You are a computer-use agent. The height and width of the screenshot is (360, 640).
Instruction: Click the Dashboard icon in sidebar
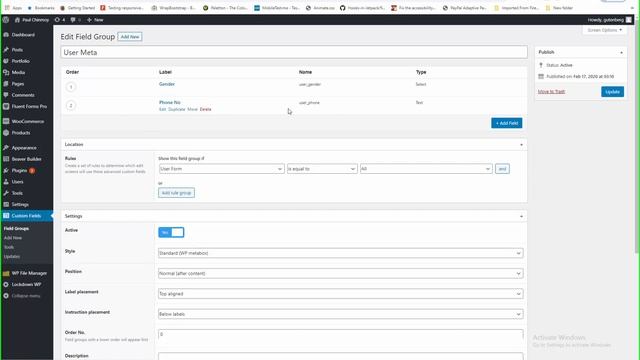pos(6,35)
